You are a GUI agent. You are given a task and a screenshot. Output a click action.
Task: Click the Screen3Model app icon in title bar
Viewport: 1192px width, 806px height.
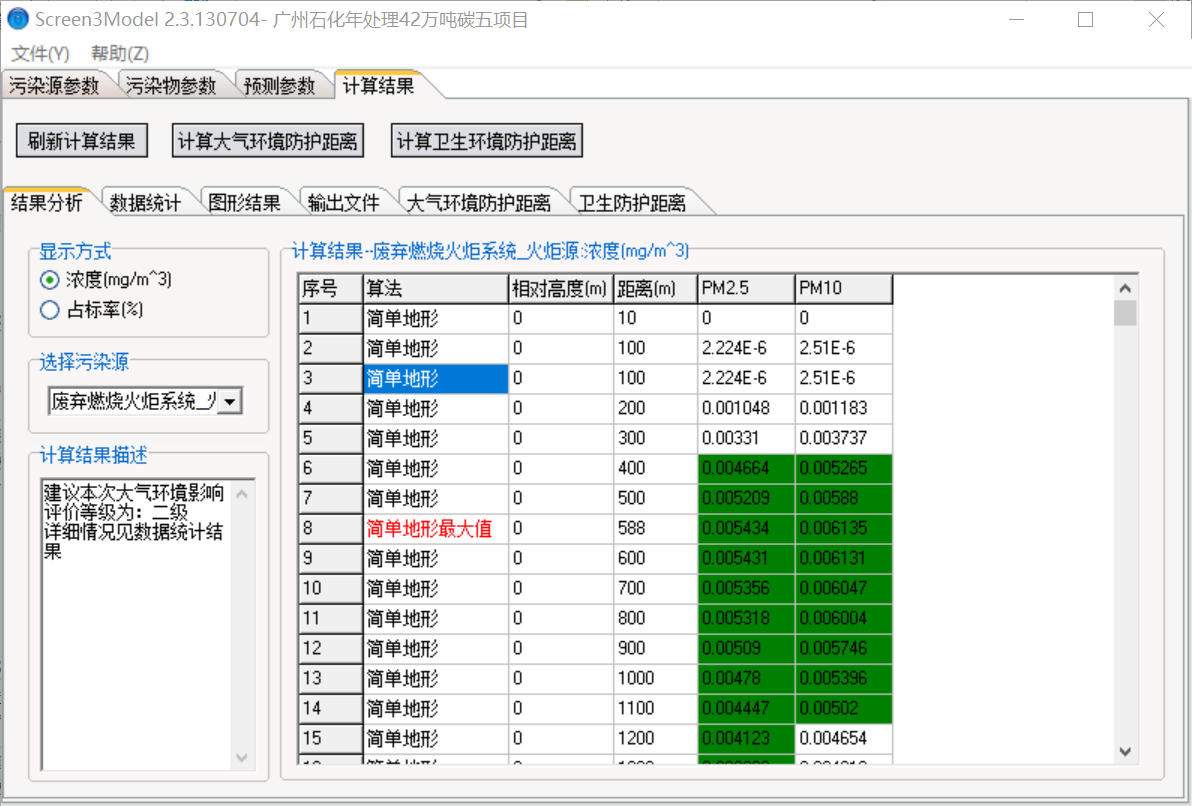click(17, 19)
